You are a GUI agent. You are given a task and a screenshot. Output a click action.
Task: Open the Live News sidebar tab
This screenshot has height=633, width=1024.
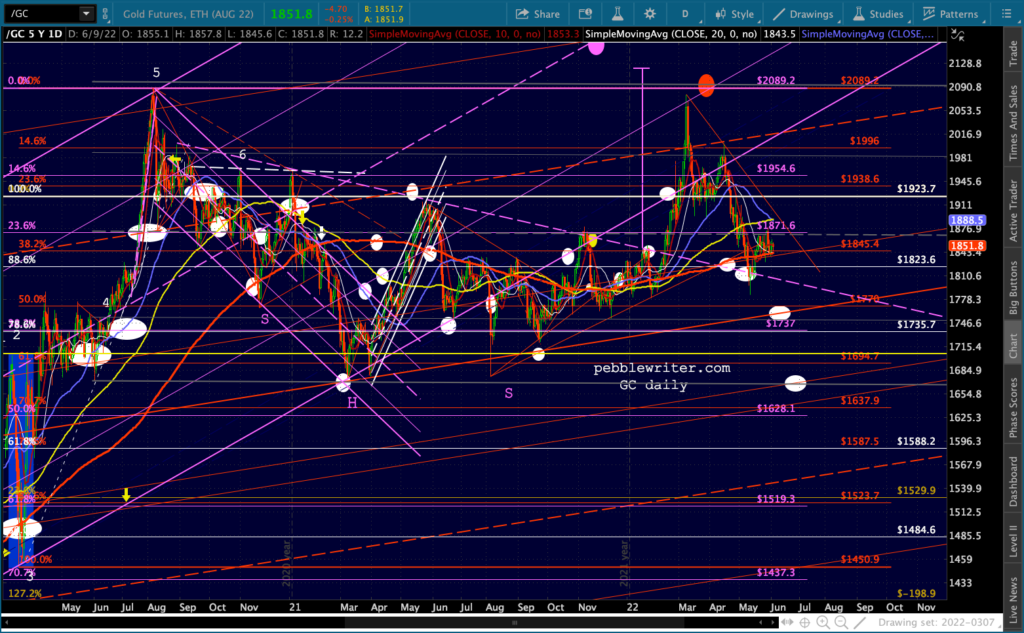pyautogui.click(x=1013, y=600)
